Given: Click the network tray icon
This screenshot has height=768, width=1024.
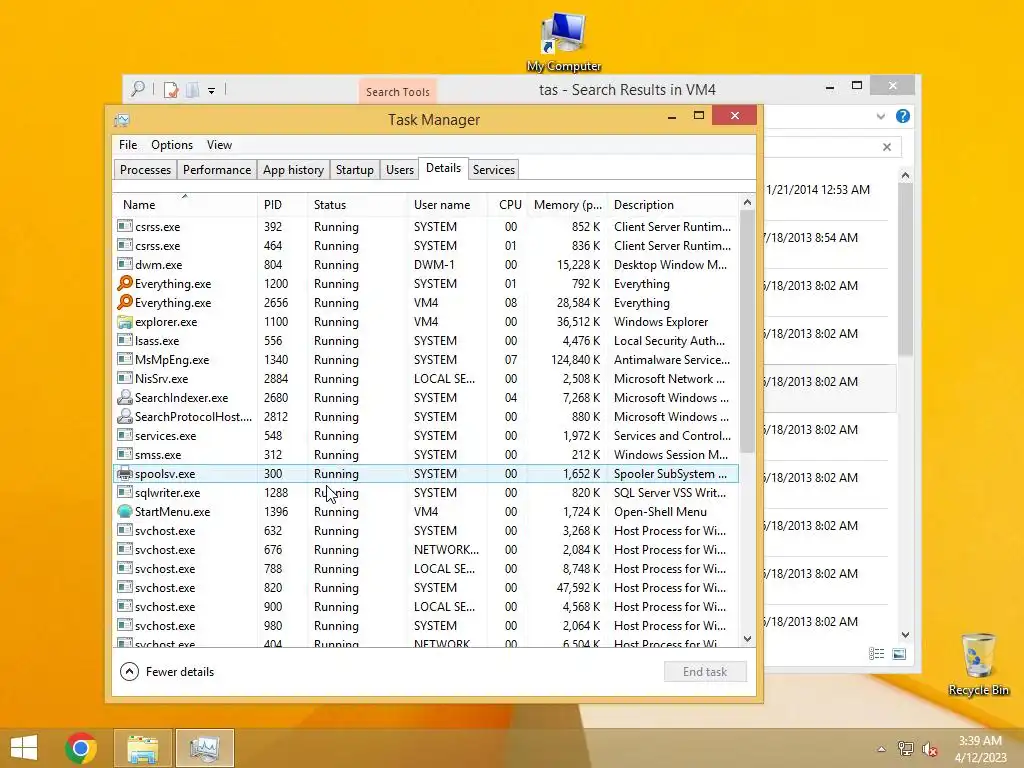Looking at the screenshot, I should click(x=905, y=749).
